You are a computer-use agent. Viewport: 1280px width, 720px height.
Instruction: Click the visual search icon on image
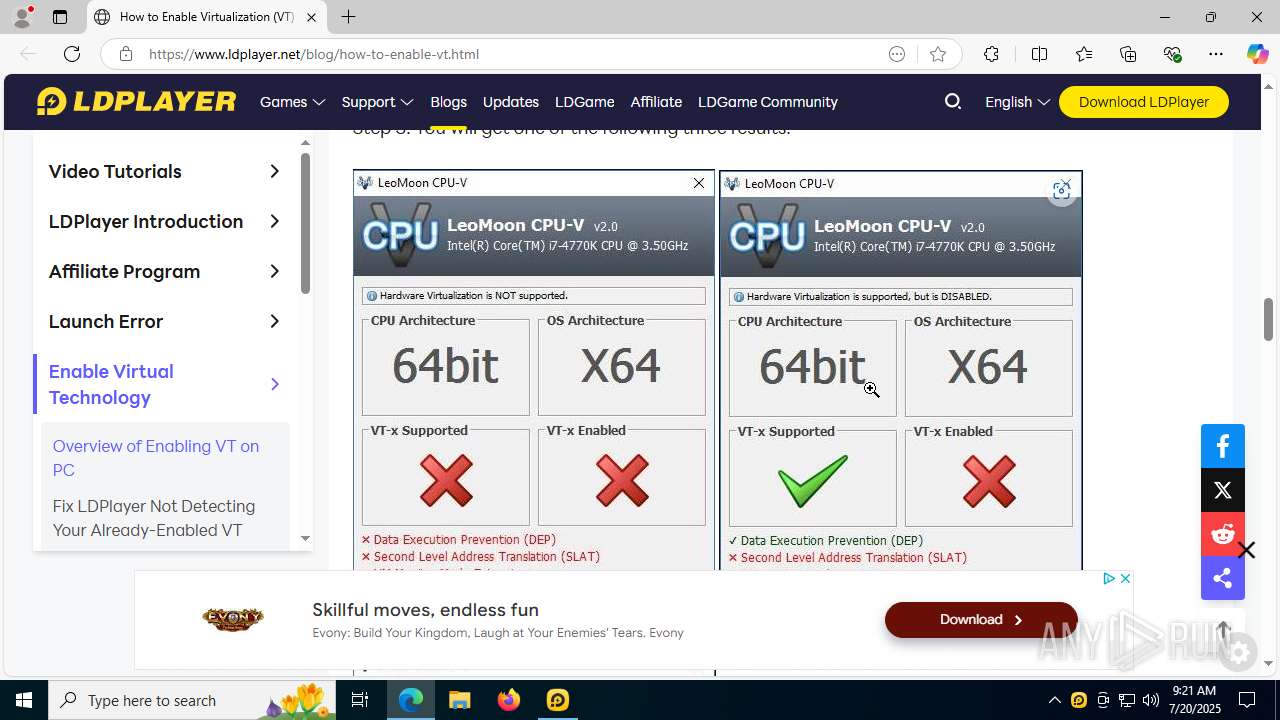1061,191
